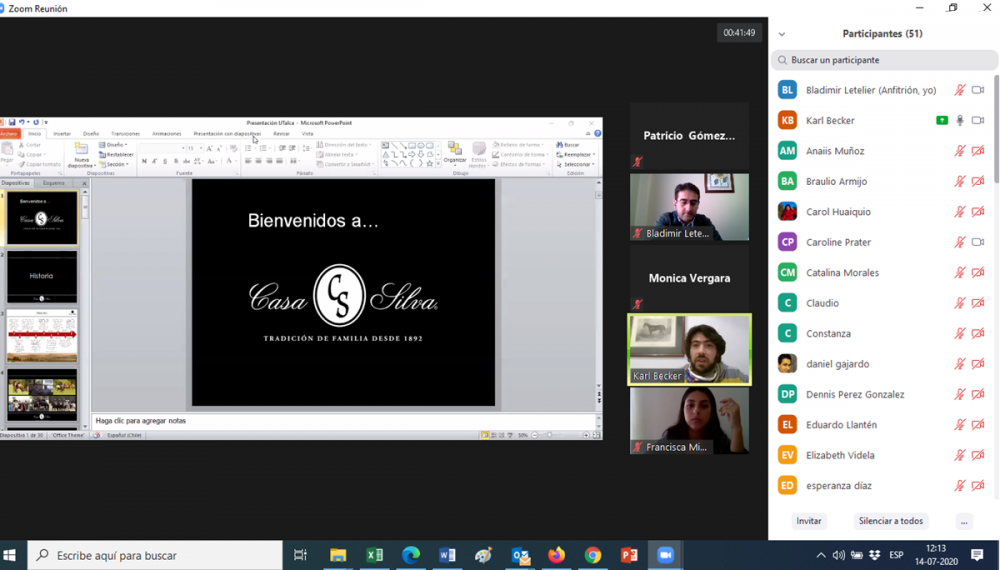The height and width of the screenshot is (570, 1000).
Task: Toggle Carol Huaiquio's disabled camera icon
Action: (x=978, y=212)
